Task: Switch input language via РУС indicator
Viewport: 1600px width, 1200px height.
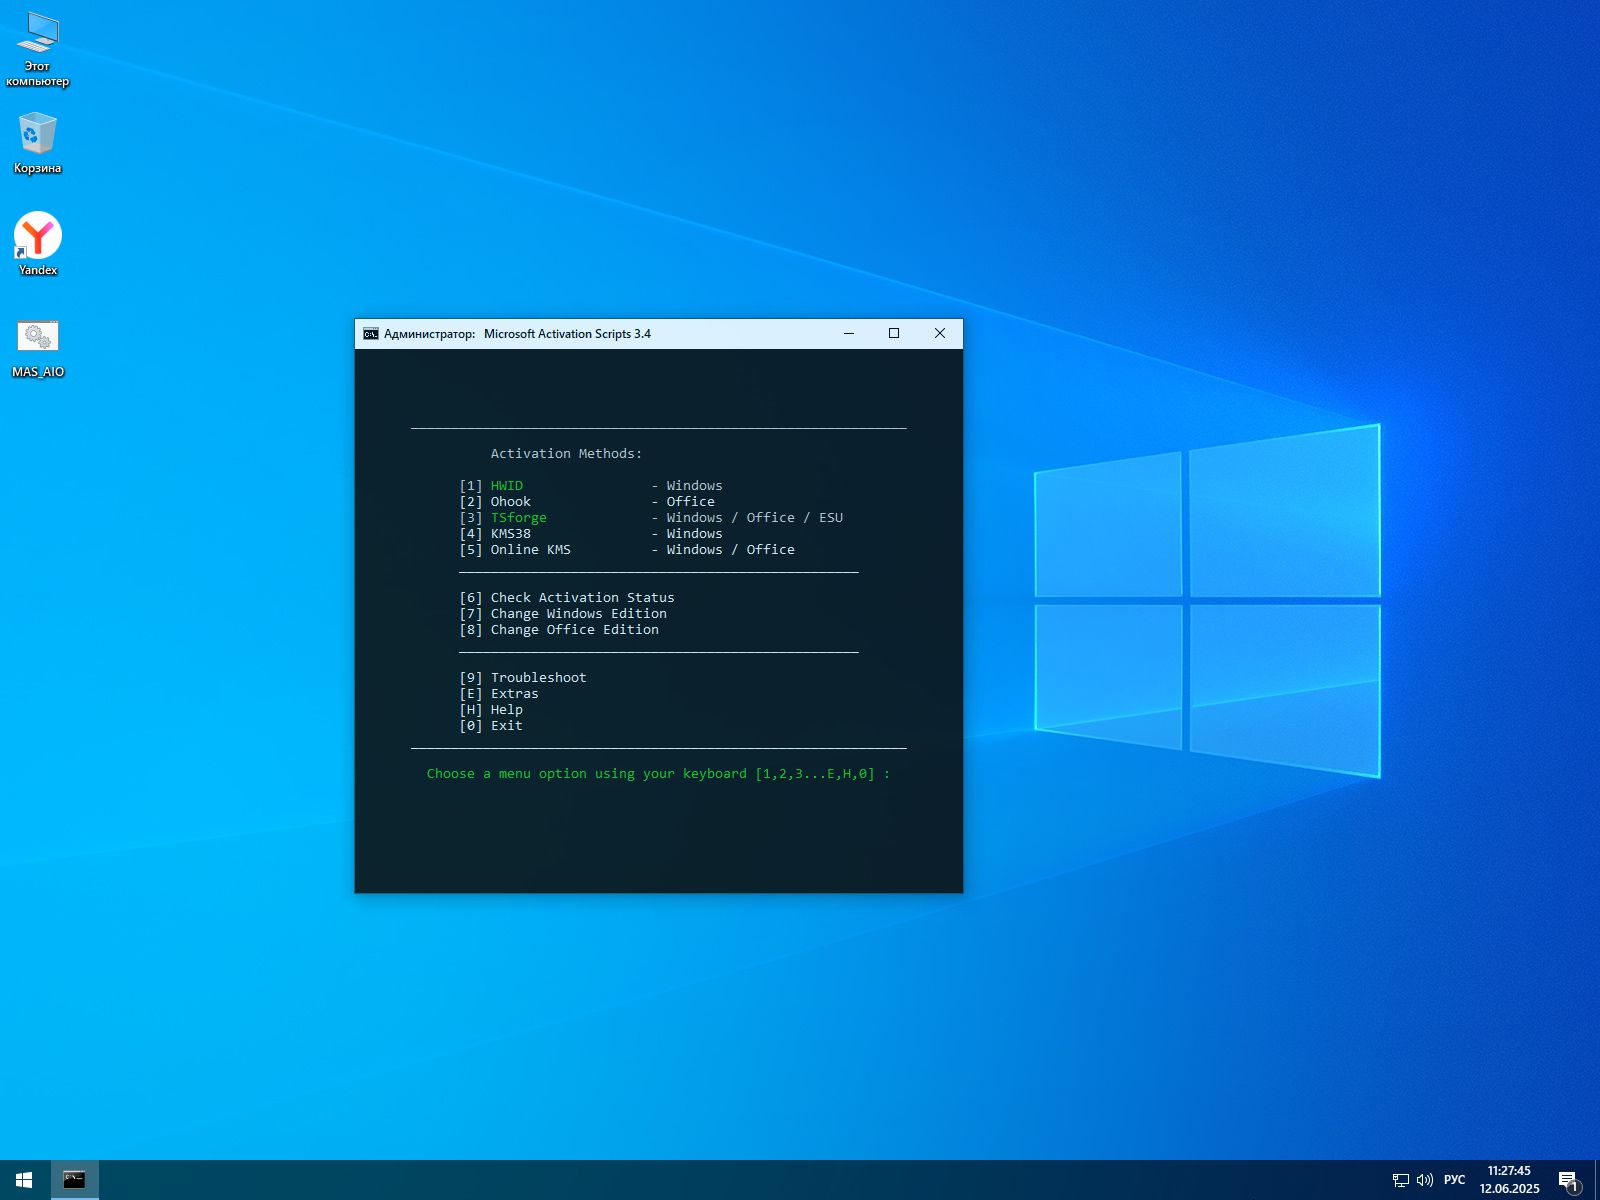Action: [x=1455, y=1180]
